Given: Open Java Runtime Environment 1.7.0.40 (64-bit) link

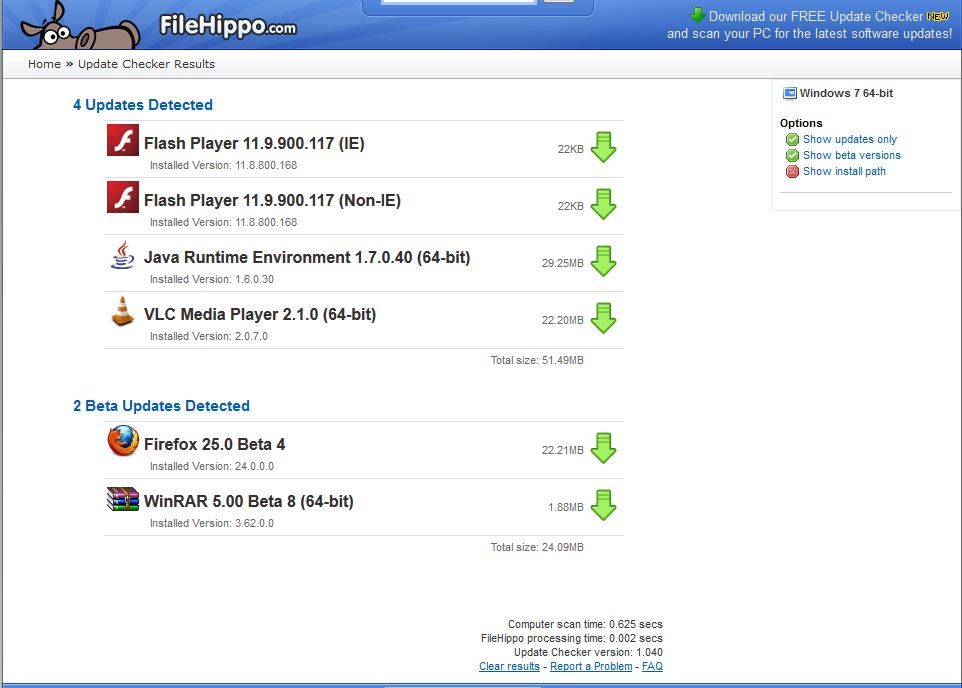Looking at the screenshot, I should (x=307, y=257).
